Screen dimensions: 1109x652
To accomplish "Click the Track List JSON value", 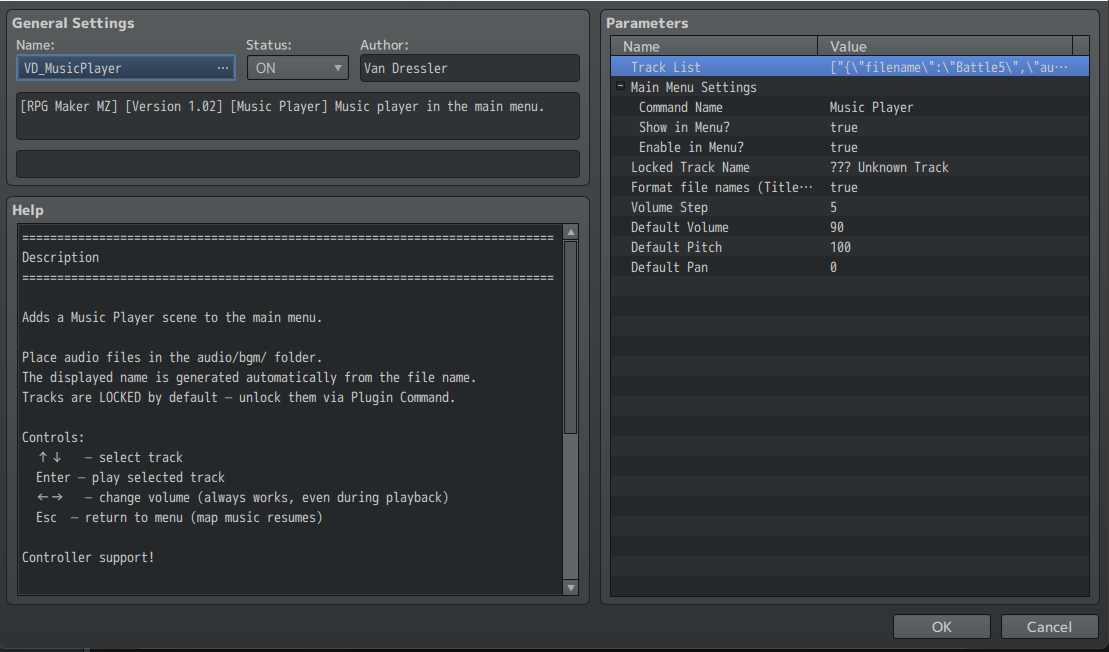I will [948, 66].
